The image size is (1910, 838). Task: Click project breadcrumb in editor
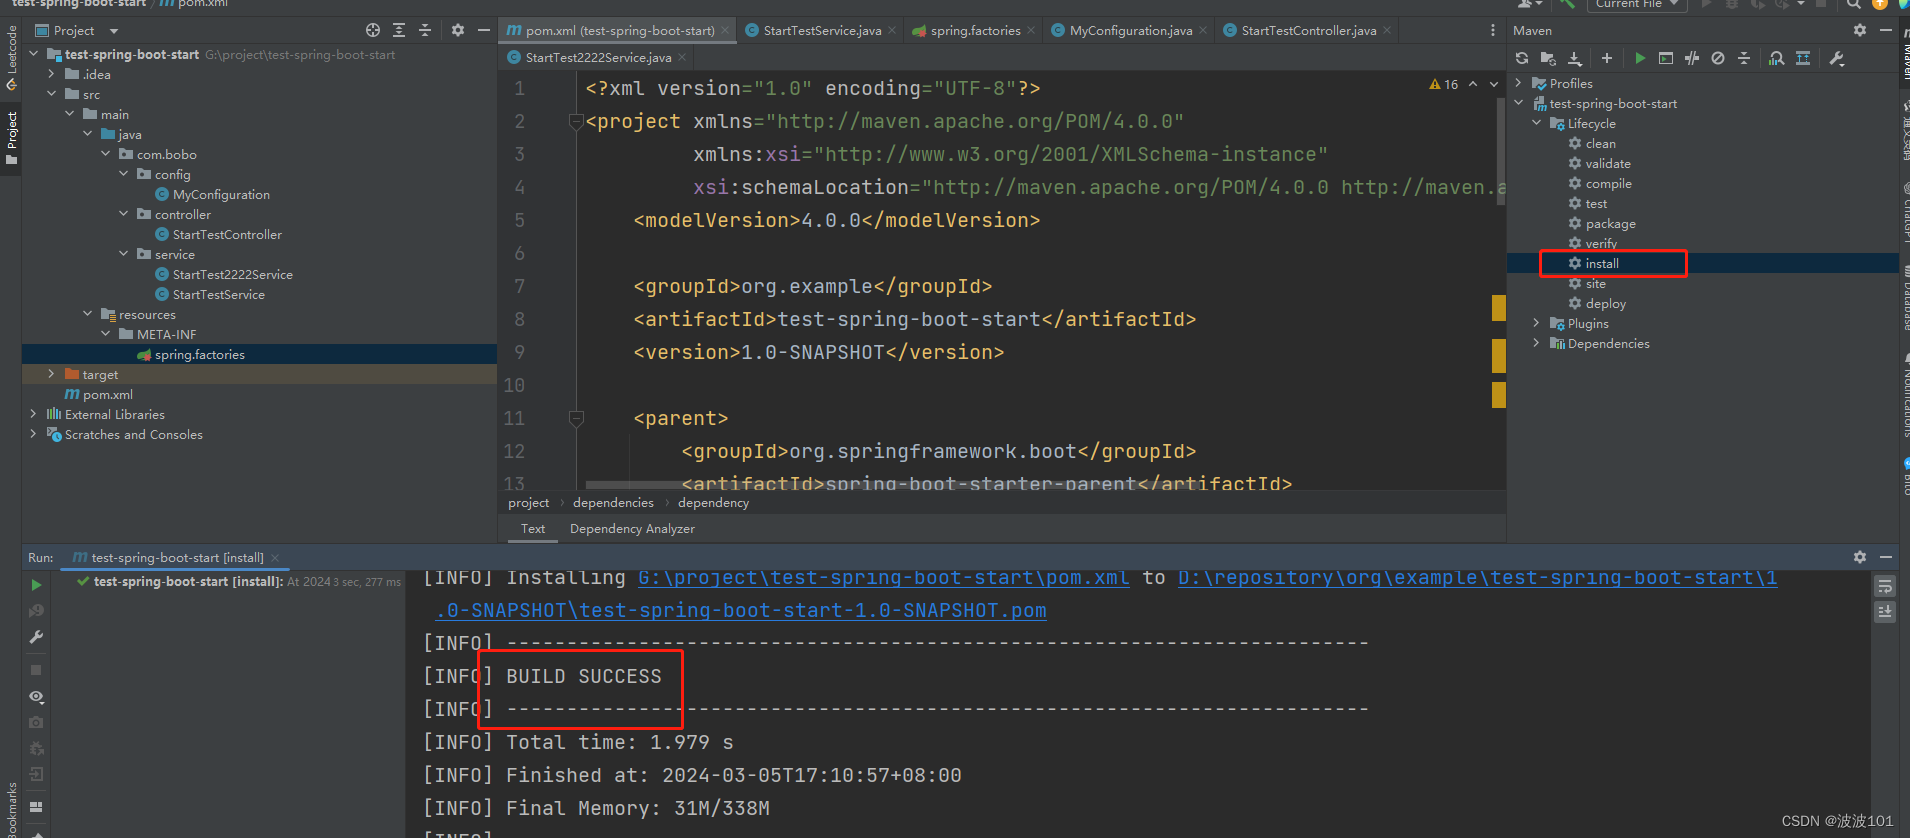pyautogui.click(x=528, y=503)
